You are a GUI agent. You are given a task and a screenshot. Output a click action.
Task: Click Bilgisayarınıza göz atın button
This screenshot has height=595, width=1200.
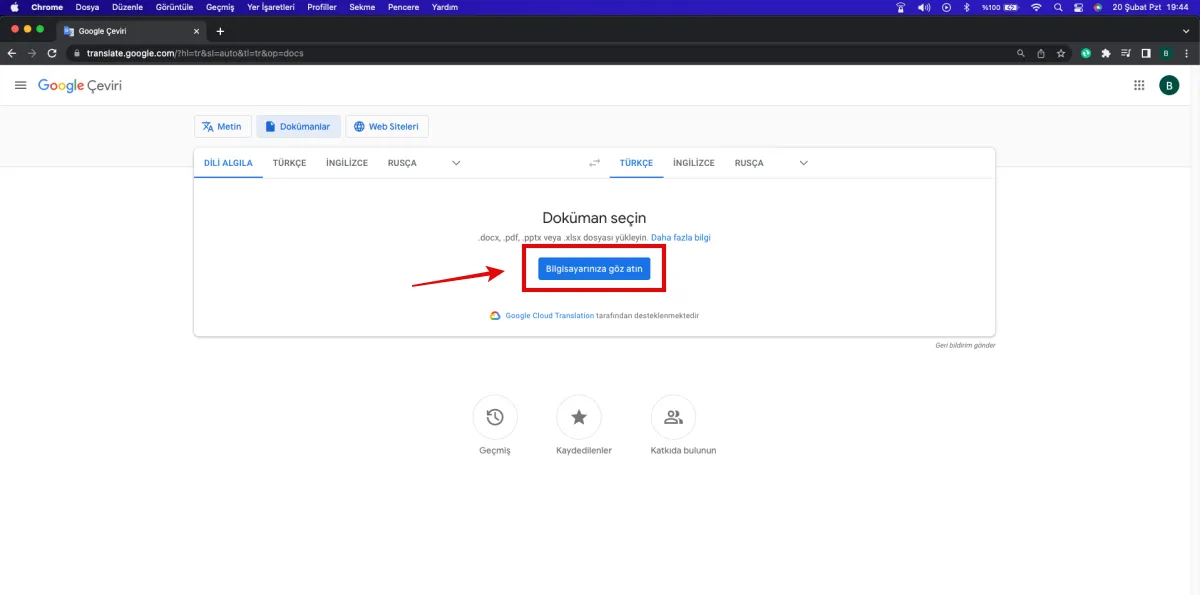tap(594, 269)
